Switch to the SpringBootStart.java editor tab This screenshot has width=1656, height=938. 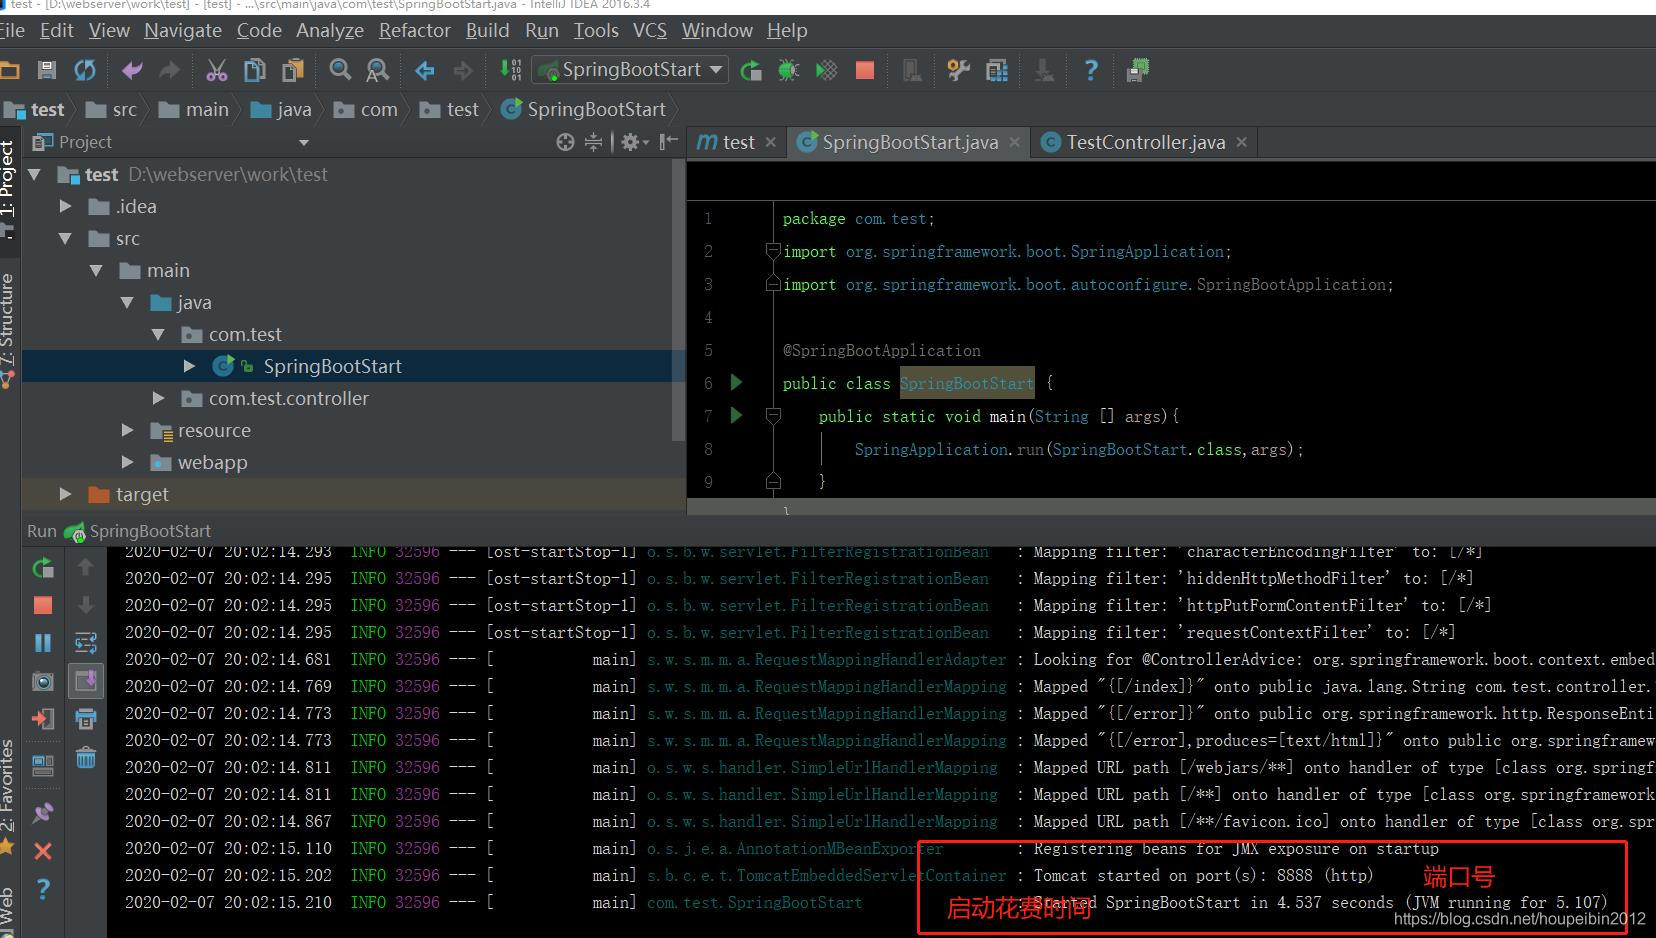(910, 142)
